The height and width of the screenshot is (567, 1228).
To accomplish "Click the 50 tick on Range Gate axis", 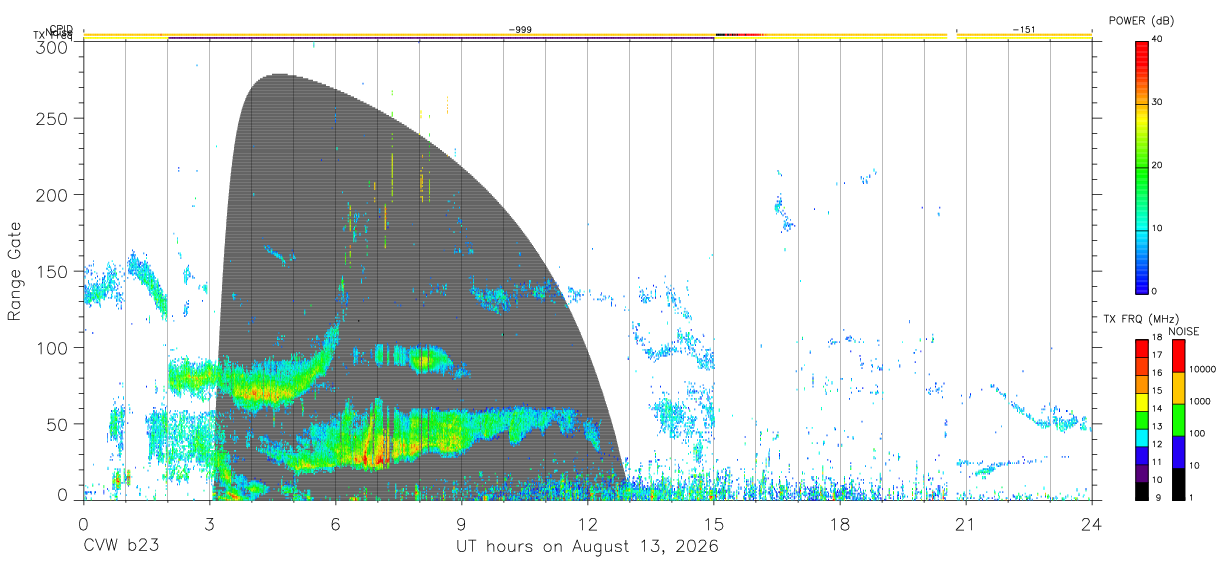I will click(55, 424).
